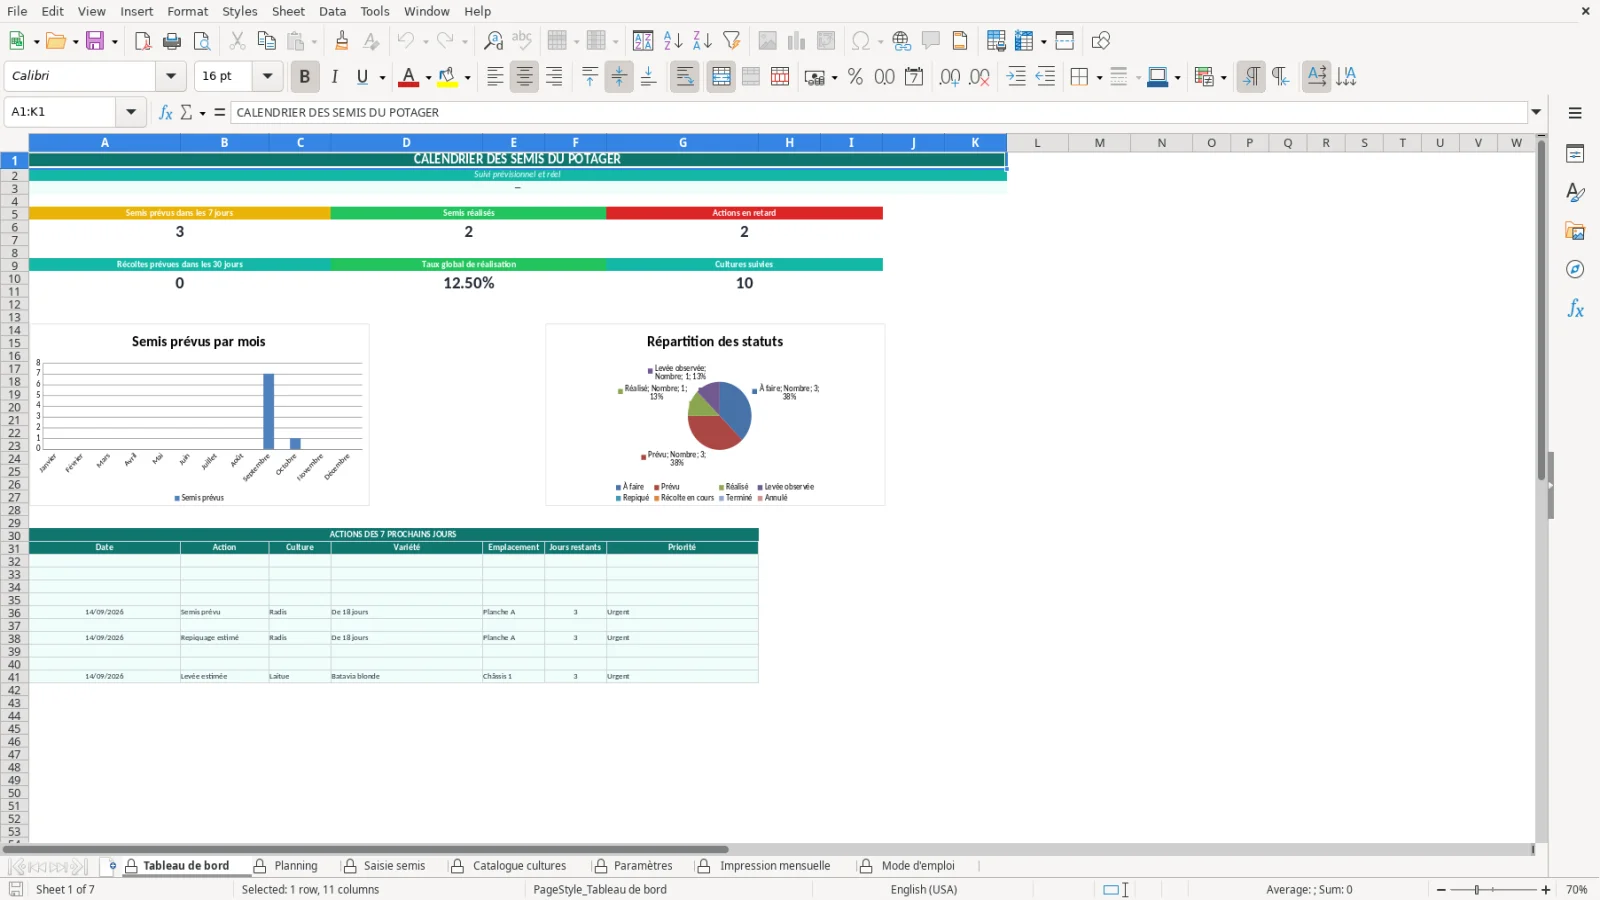This screenshot has height=900, width=1600.
Task: Apply yellow background color swatch
Action: tap(447, 77)
